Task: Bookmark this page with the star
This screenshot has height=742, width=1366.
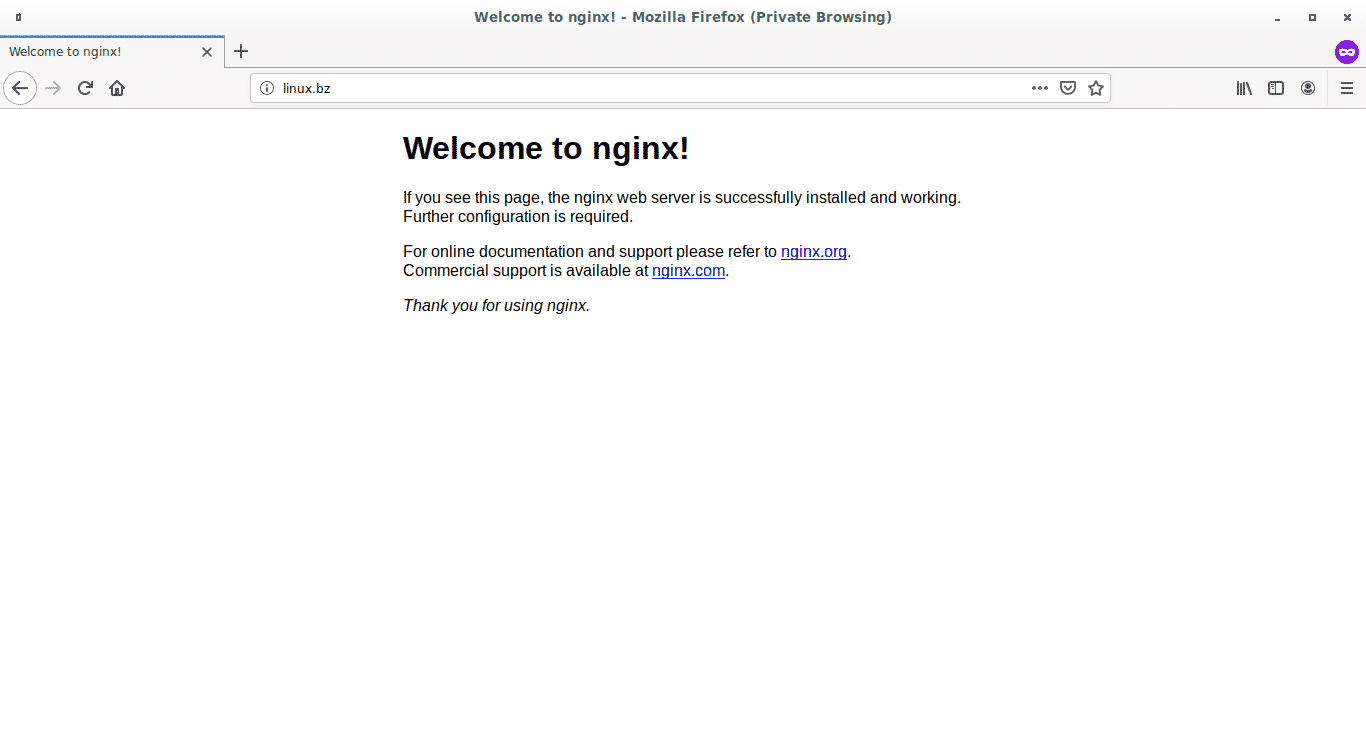Action: click(x=1096, y=88)
